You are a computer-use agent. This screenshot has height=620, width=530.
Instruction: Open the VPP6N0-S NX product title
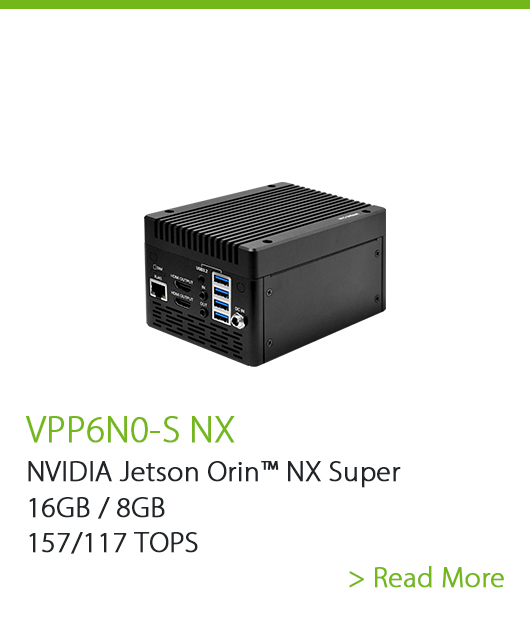pyautogui.click(x=130, y=429)
